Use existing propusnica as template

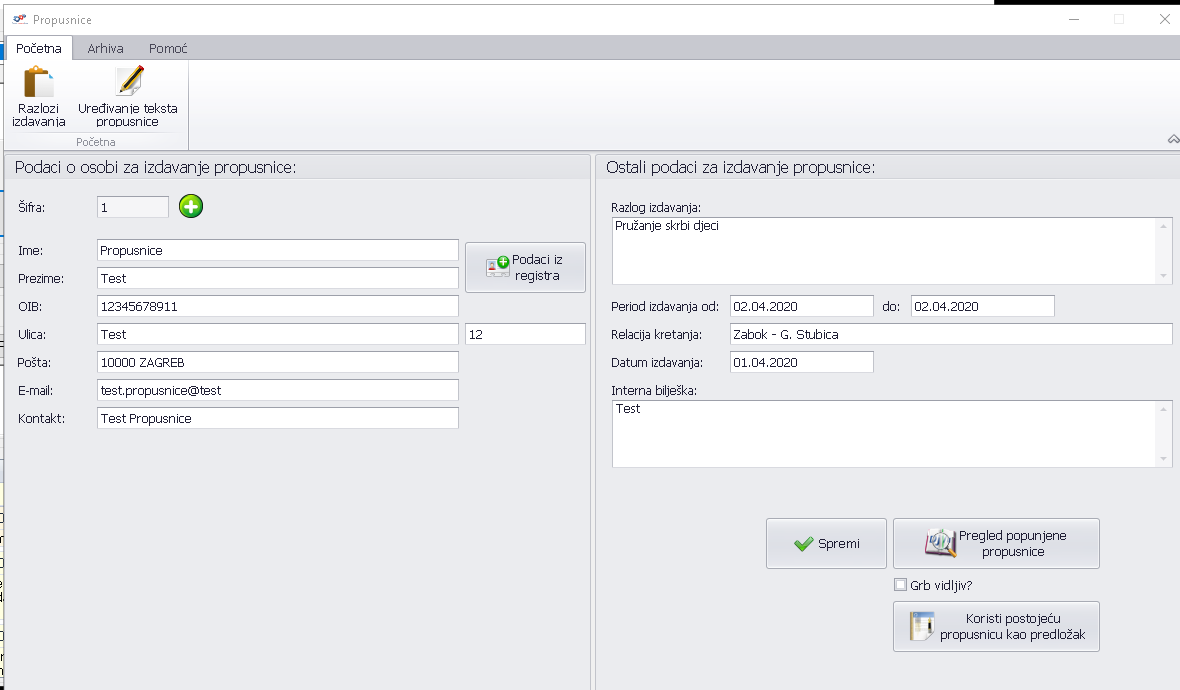point(996,627)
